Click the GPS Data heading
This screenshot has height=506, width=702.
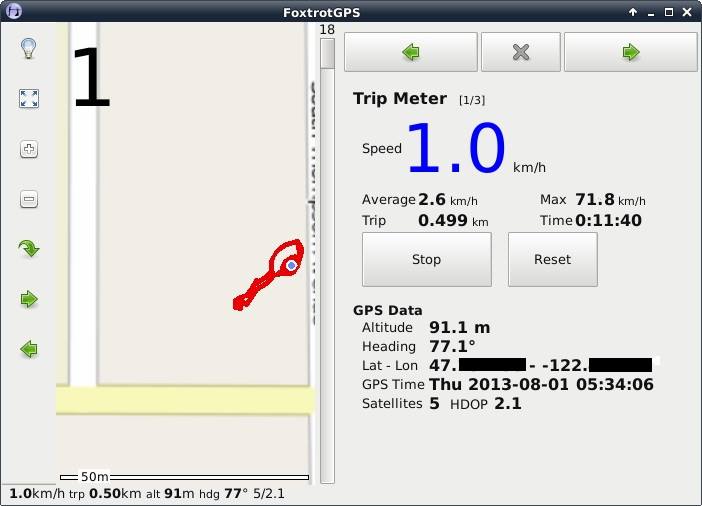(x=388, y=310)
